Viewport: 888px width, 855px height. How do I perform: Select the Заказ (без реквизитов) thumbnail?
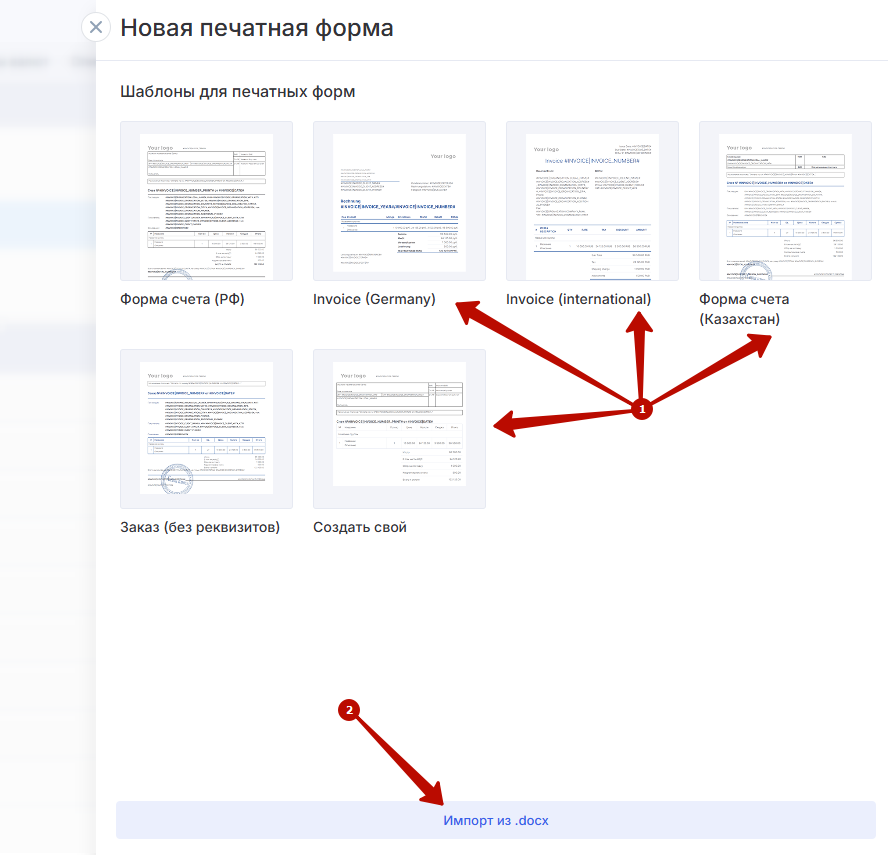pos(206,429)
